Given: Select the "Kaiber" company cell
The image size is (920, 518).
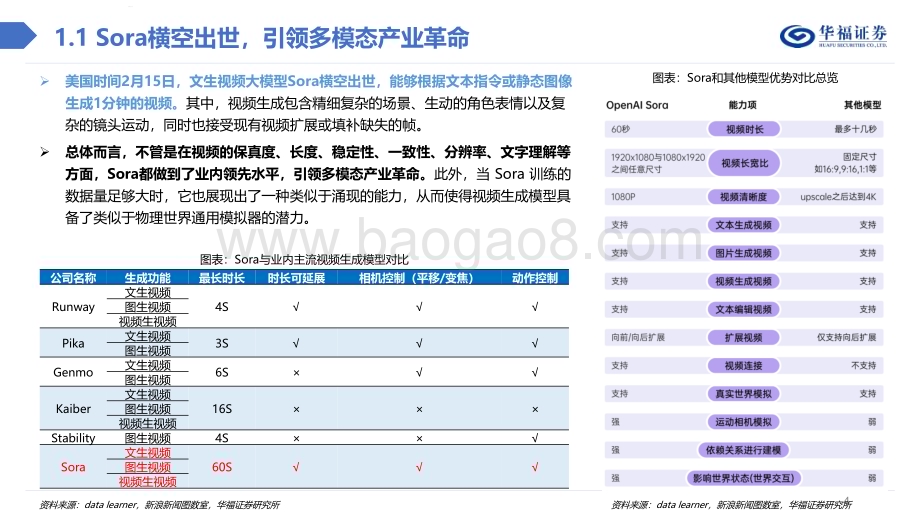Looking at the screenshot, I should 73,409.
